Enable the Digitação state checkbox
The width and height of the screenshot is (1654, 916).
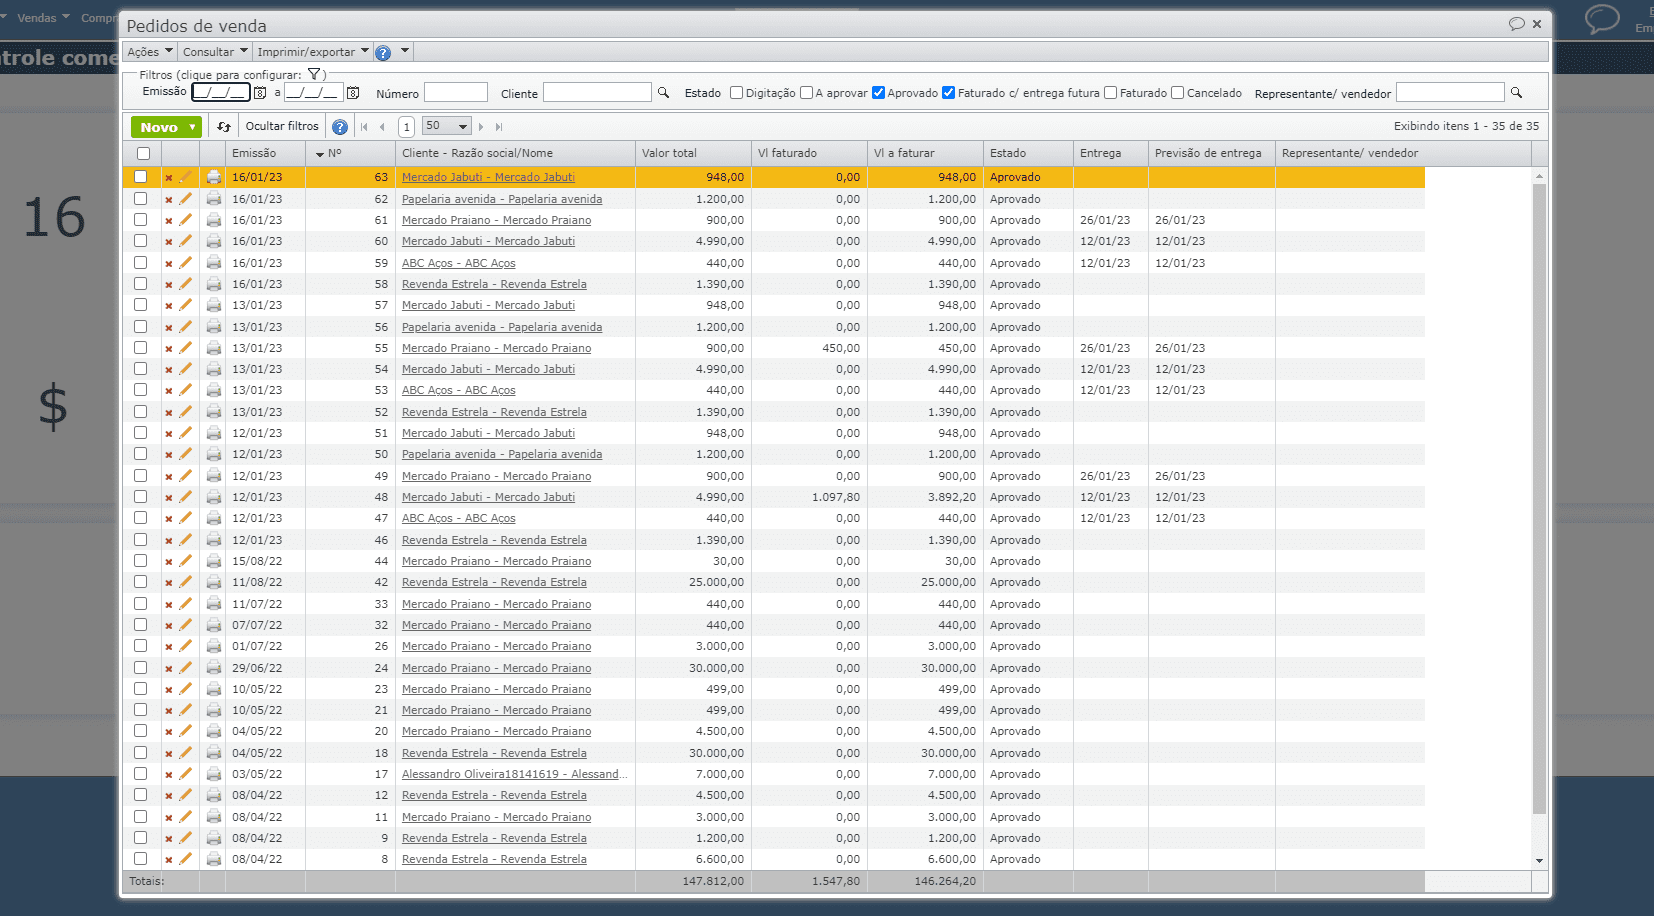[737, 93]
